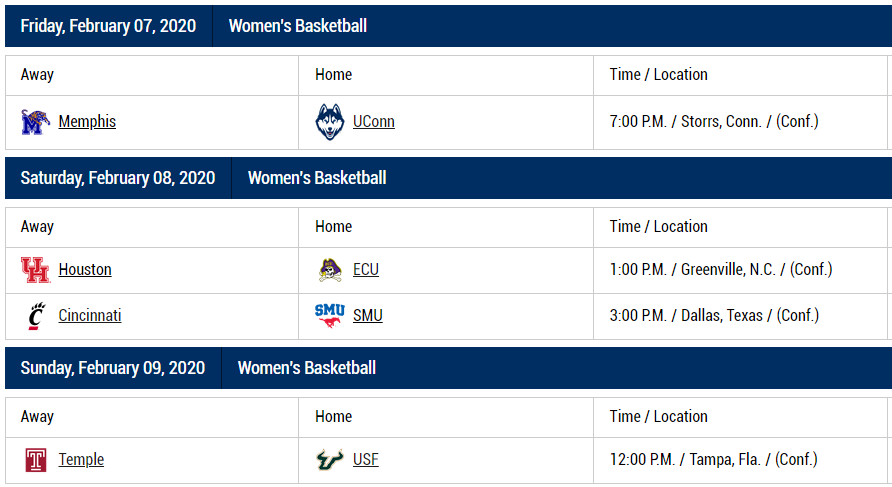Click the 7:00 P.M. Storrs, Conn. game details
892x487 pixels.
(x=714, y=122)
